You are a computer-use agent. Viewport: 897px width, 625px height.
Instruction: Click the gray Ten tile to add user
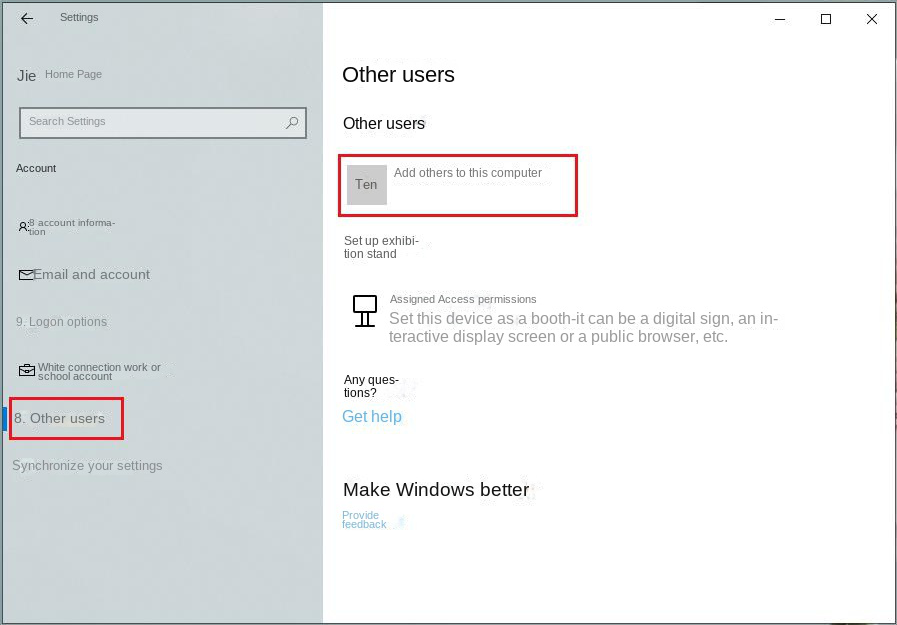point(366,185)
